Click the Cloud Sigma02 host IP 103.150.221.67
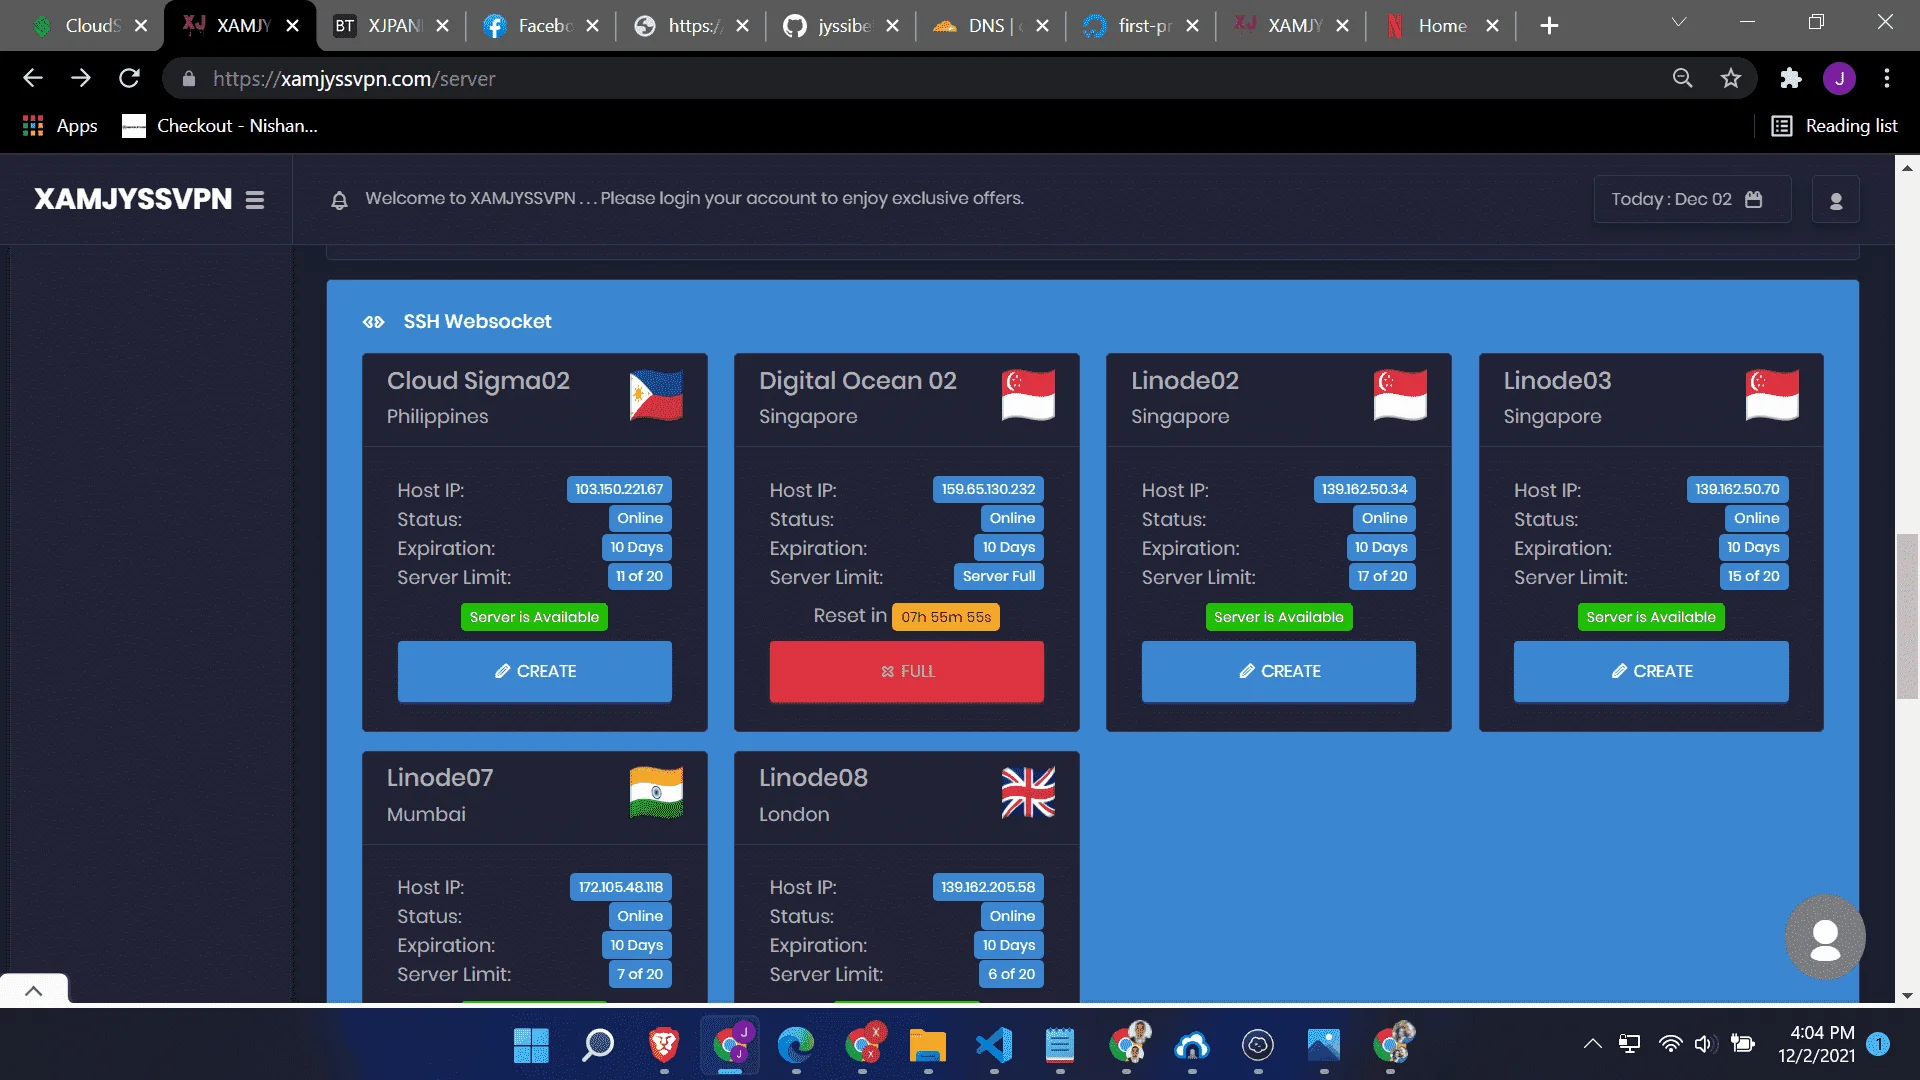Image resolution: width=1920 pixels, height=1080 pixels. tap(619, 490)
